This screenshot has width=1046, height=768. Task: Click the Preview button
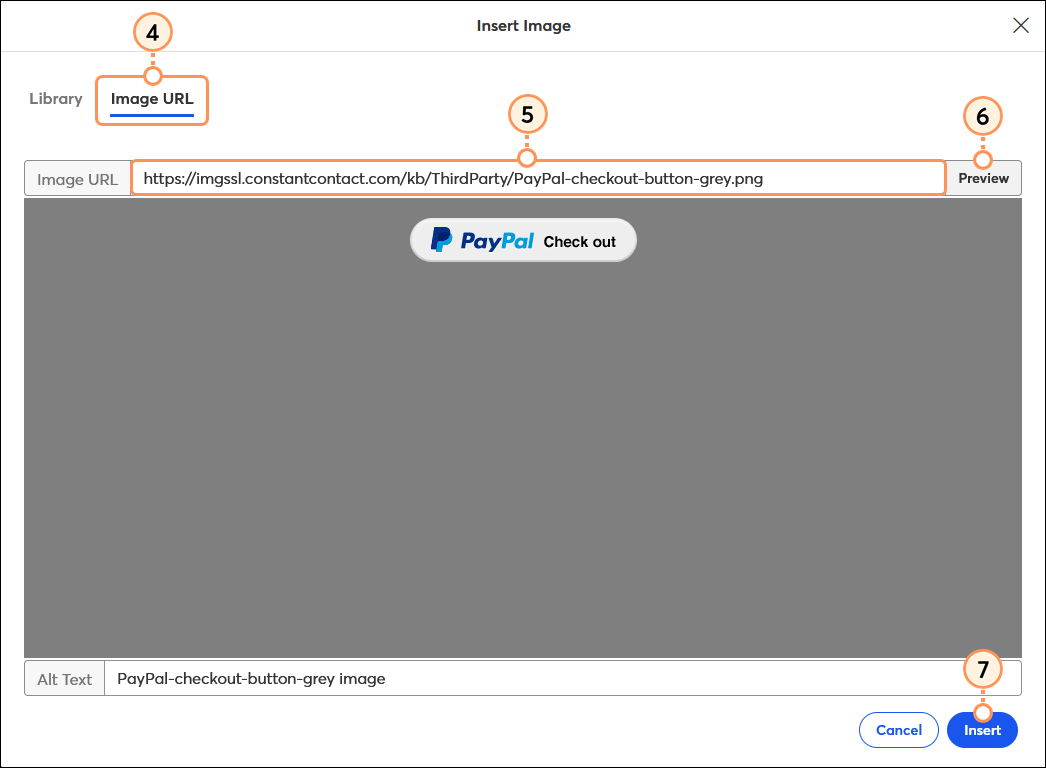coord(983,178)
